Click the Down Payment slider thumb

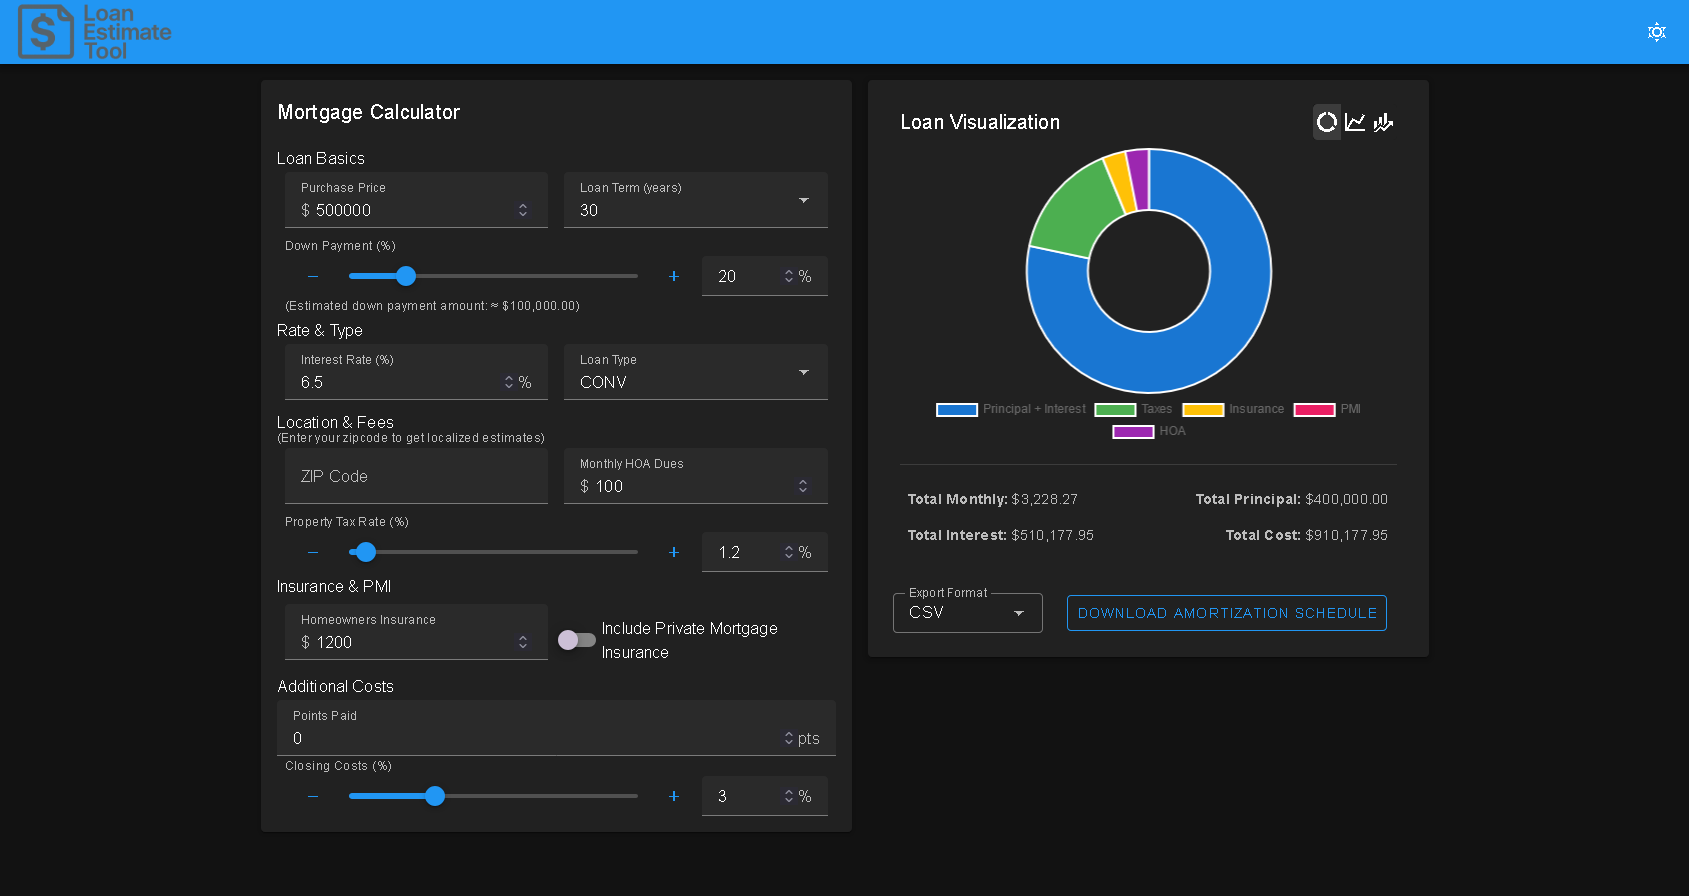pos(406,276)
